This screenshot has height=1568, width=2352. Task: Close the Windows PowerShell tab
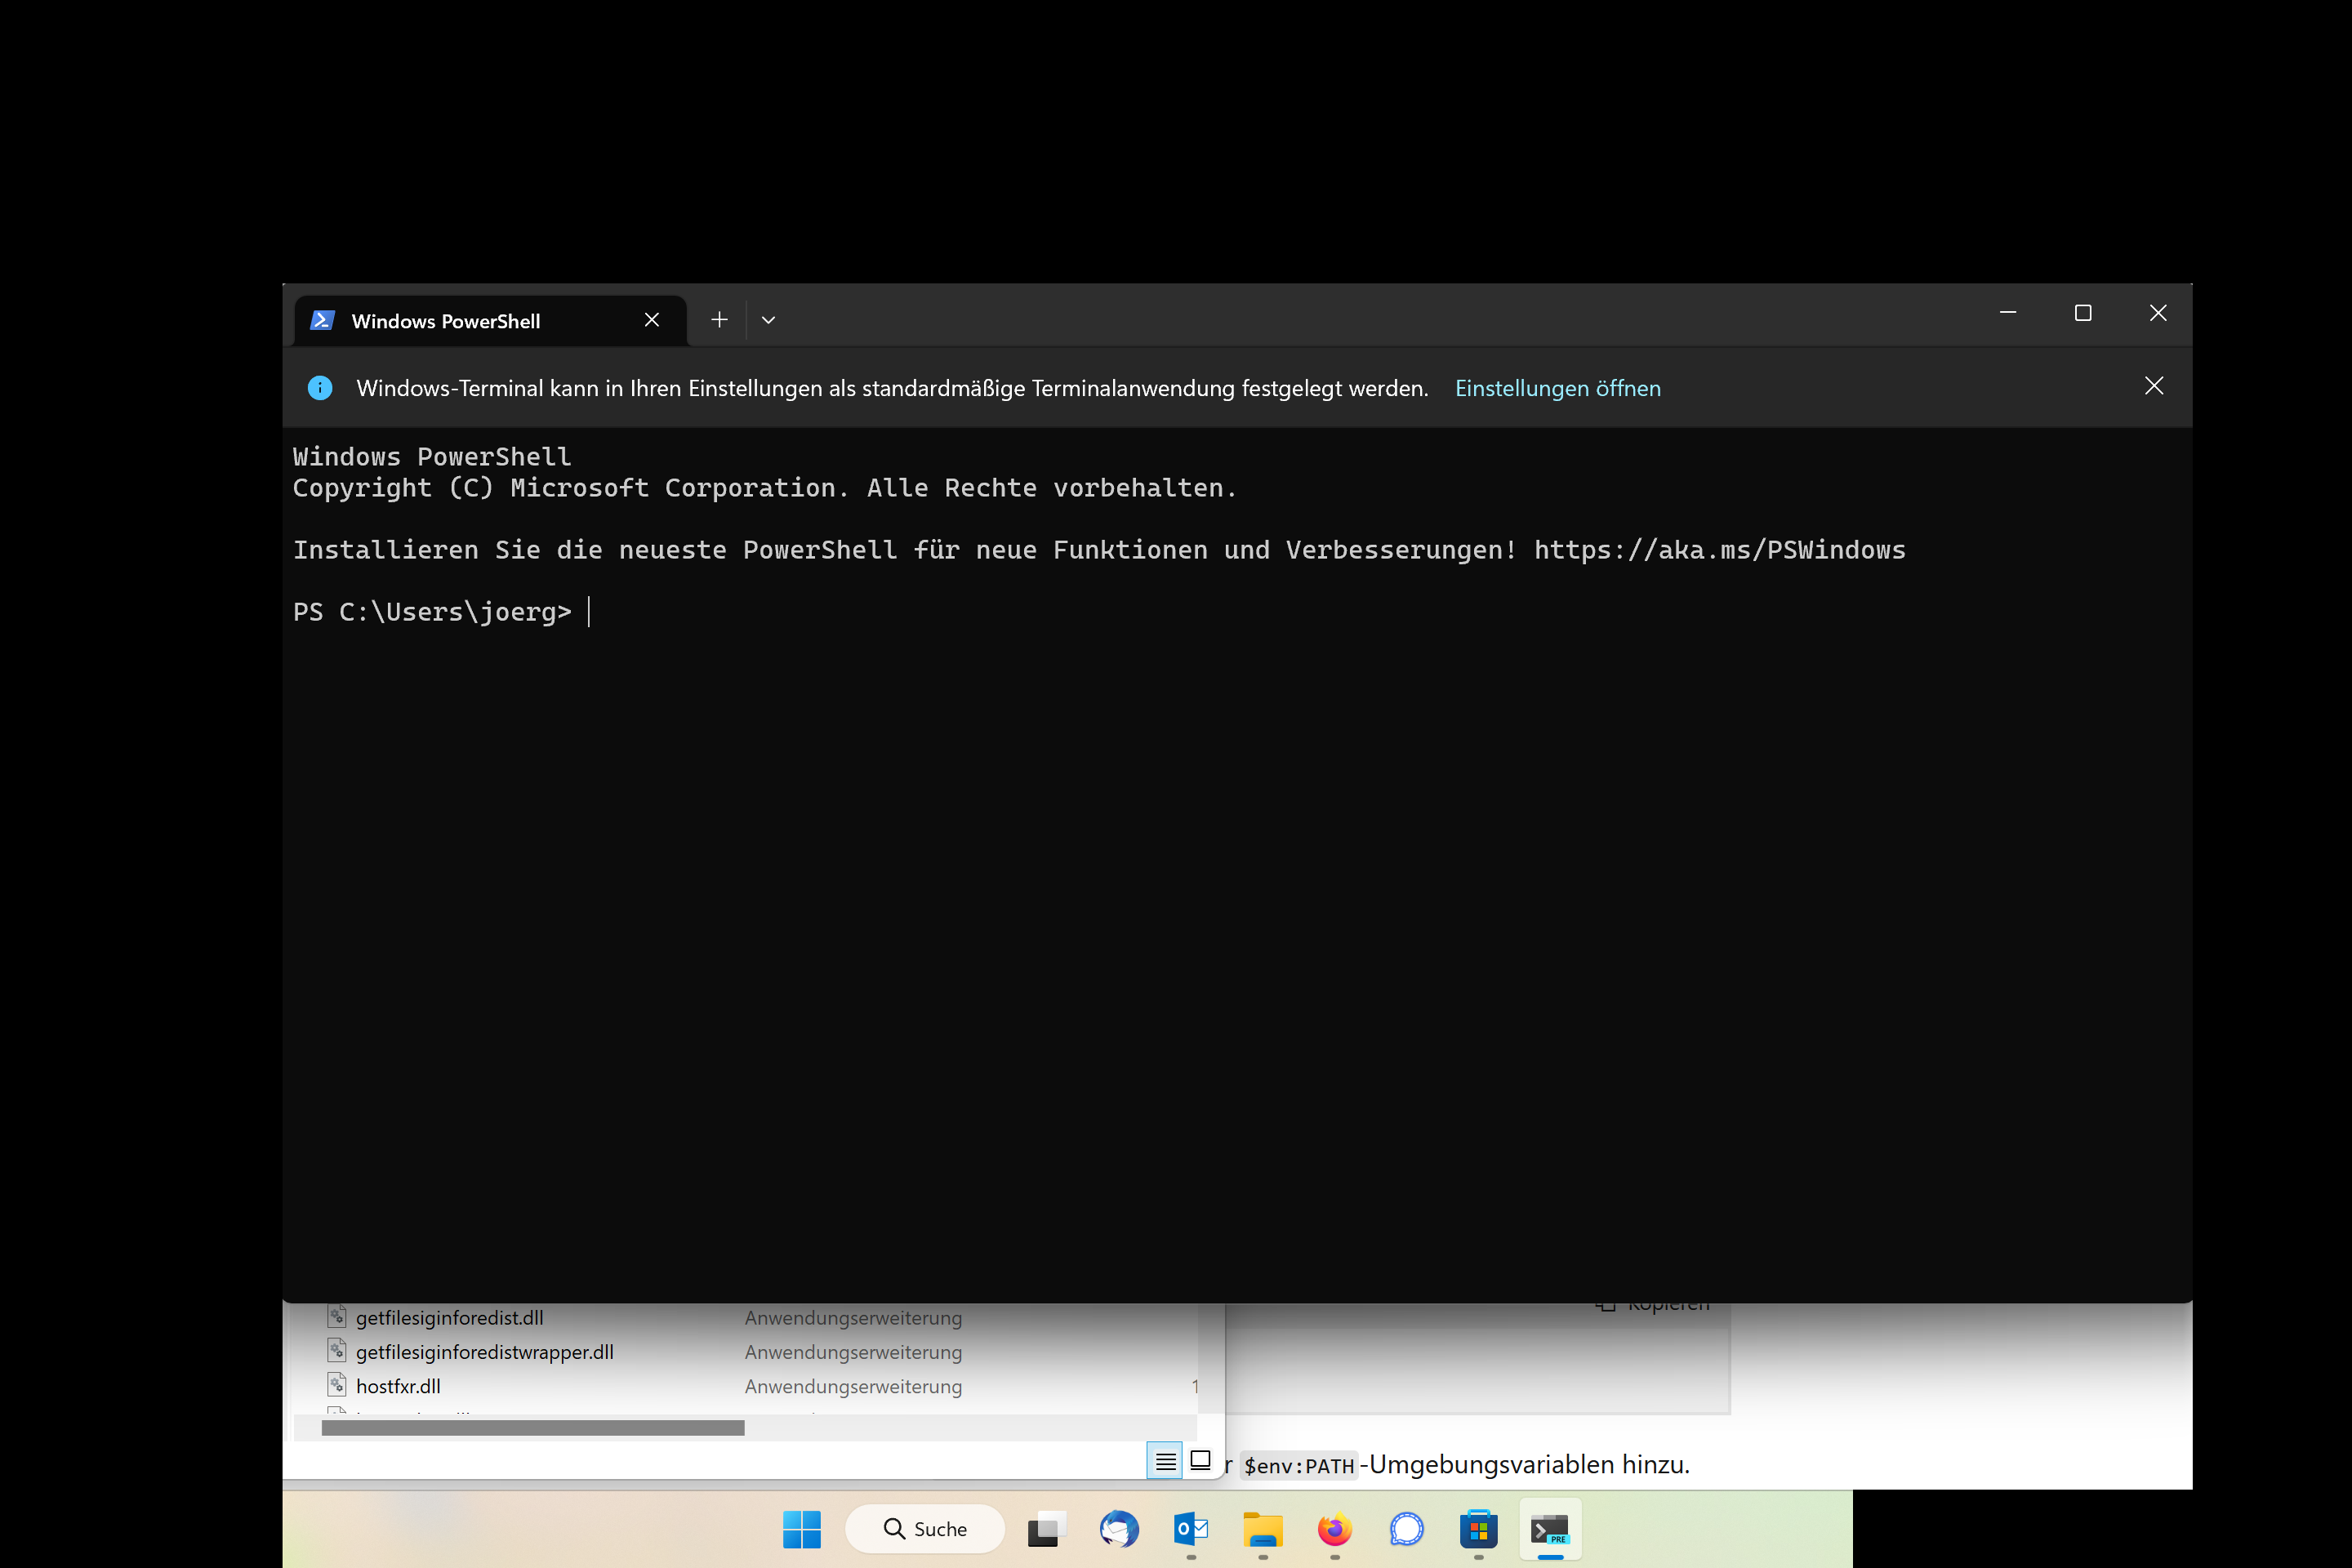652,320
